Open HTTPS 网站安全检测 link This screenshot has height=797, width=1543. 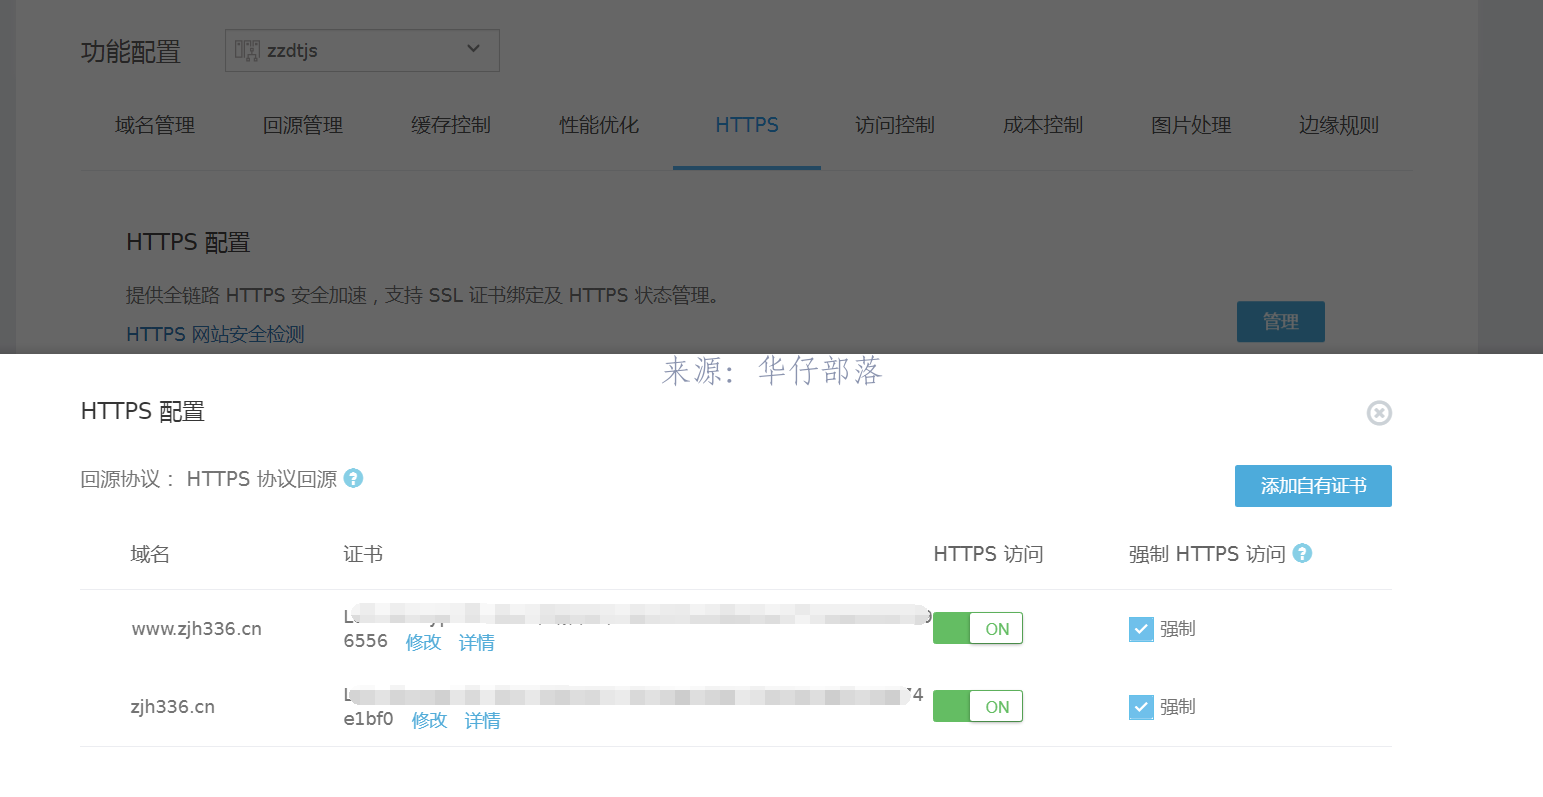pyautogui.click(x=215, y=334)
